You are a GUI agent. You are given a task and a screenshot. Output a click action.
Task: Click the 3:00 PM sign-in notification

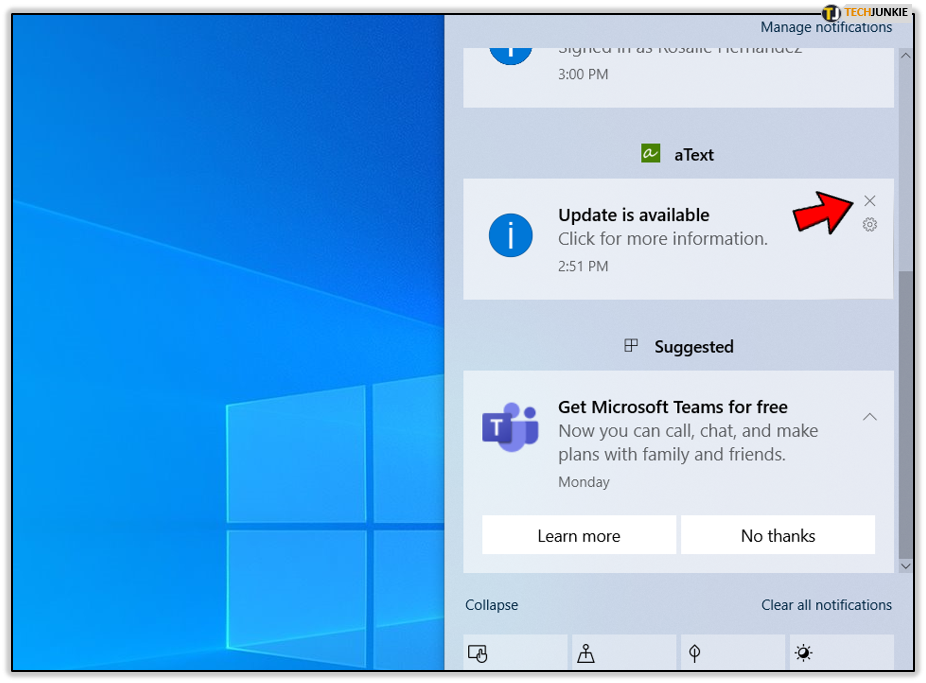click(x=679, y=77)
